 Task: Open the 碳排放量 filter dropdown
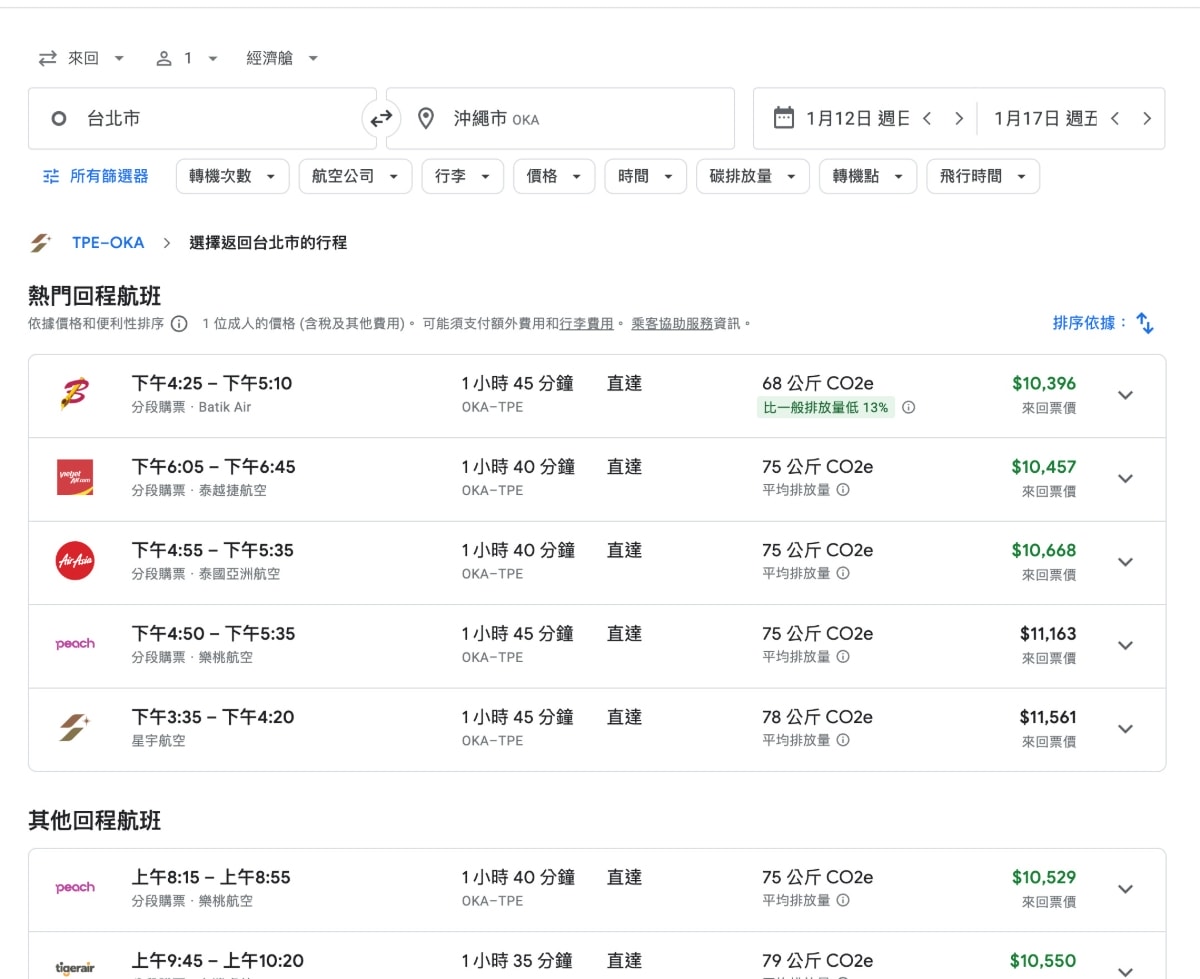click(753, 176)
